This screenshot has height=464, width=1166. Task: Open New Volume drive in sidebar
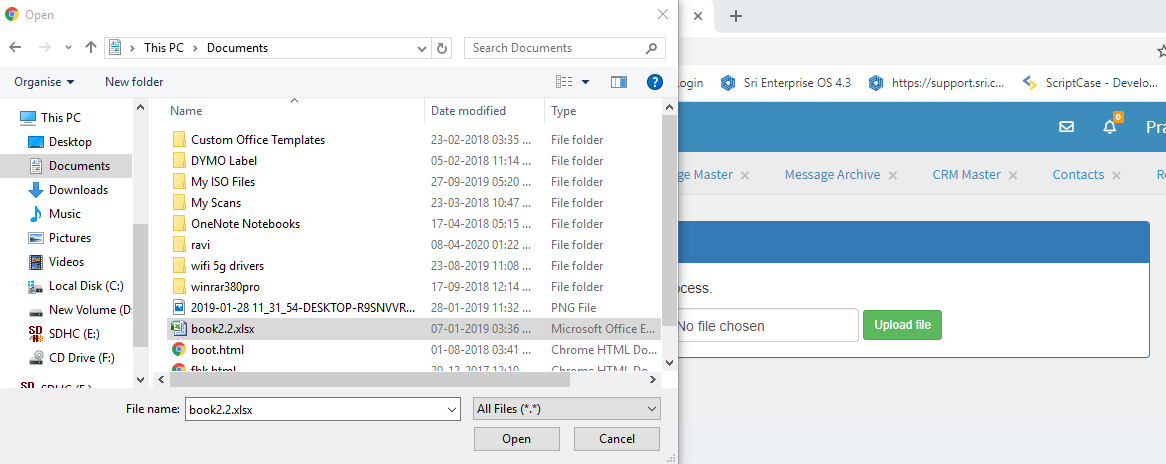pos(80,309)
